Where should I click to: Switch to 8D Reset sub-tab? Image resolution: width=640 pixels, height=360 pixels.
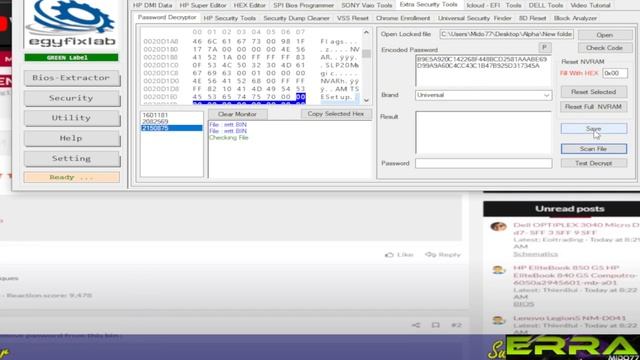pos(532,18)
